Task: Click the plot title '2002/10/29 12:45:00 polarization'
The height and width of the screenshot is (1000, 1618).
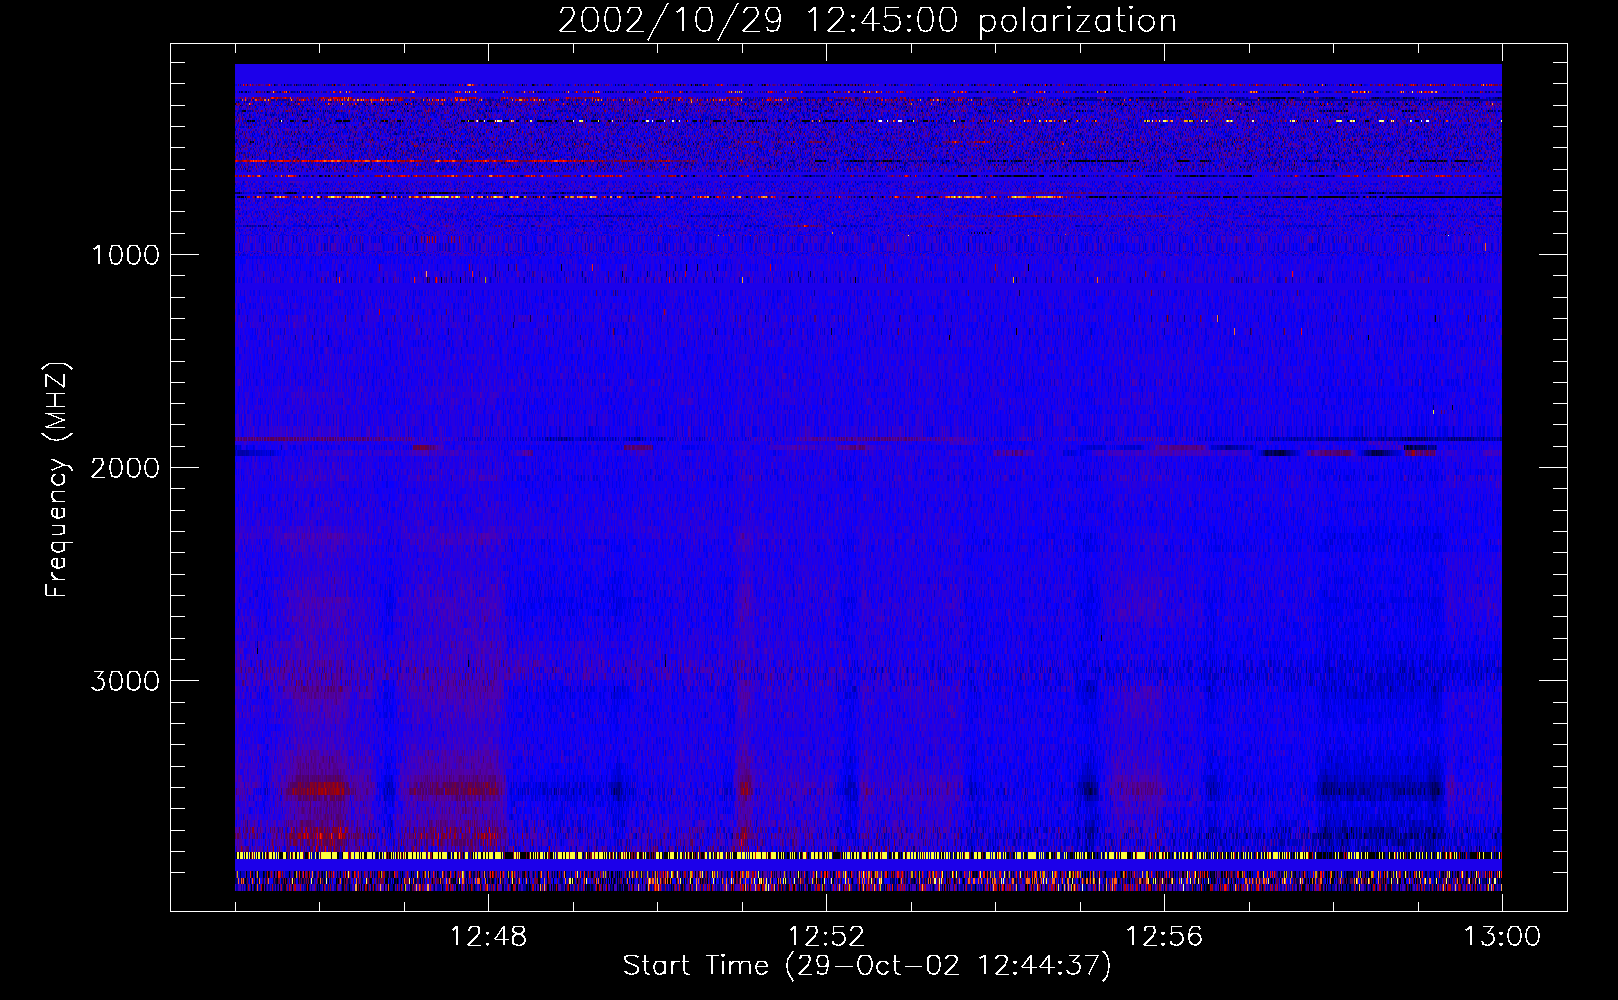Action: (x=867, y=21)
